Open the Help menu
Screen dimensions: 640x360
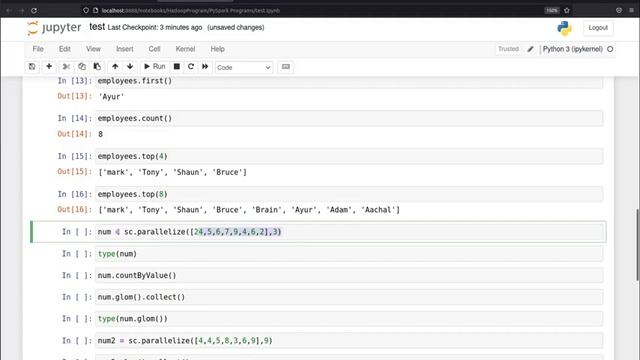click(218, 49)
